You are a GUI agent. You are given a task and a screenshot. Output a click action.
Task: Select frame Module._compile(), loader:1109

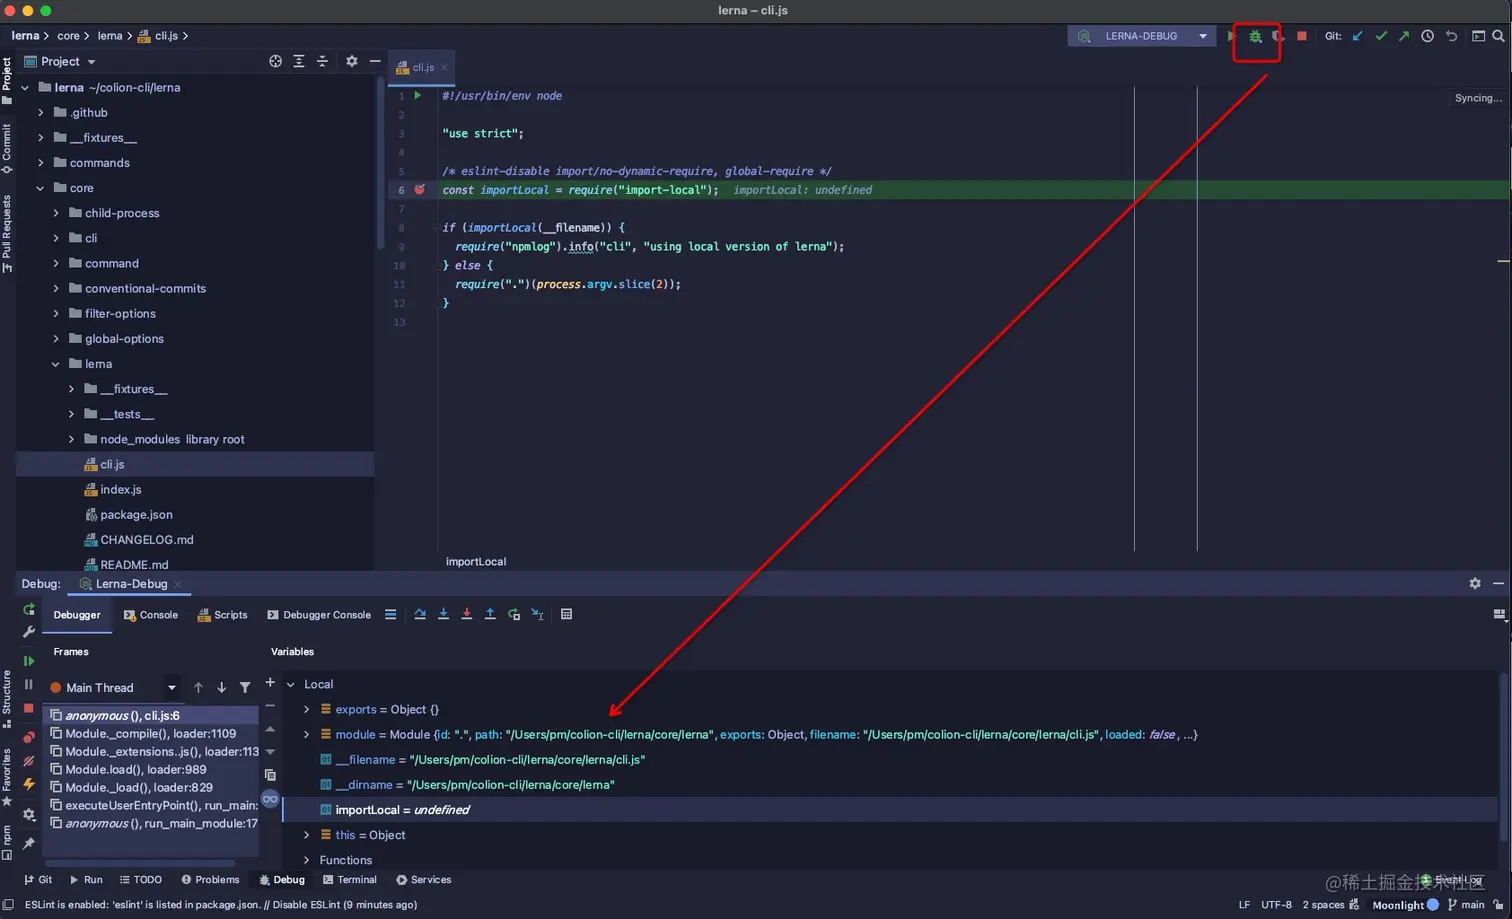(x=151, y=733)
